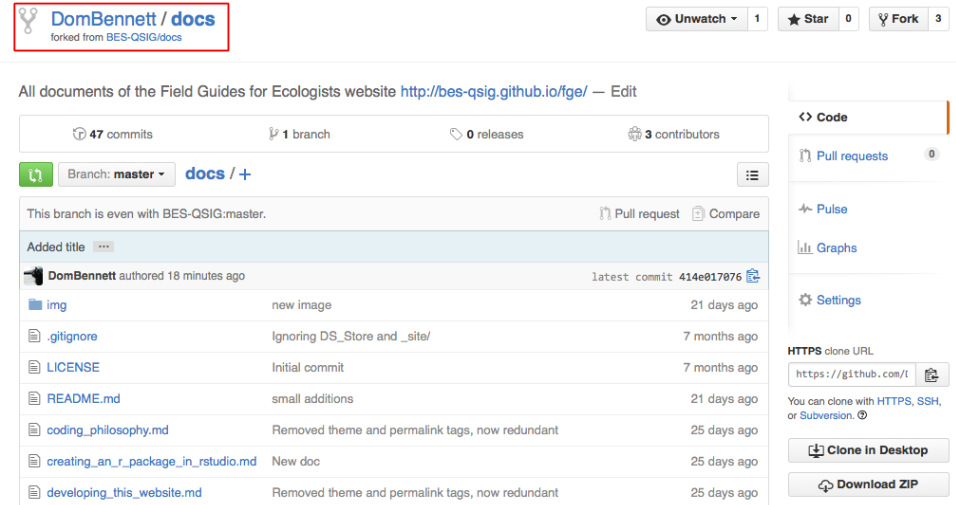
Task: Open the .gitignore file
Action: pyautogui.click(x=72, y=336)
